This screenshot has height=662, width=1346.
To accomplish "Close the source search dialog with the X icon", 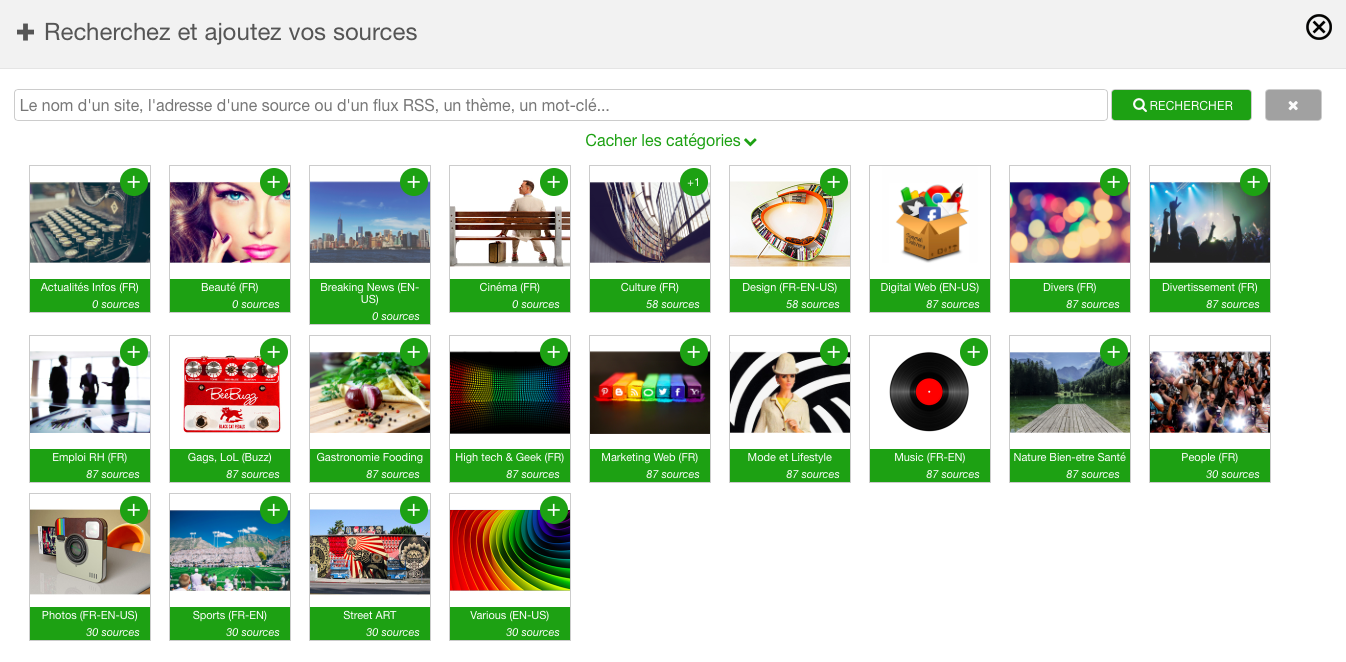I will pos(1319,27).
